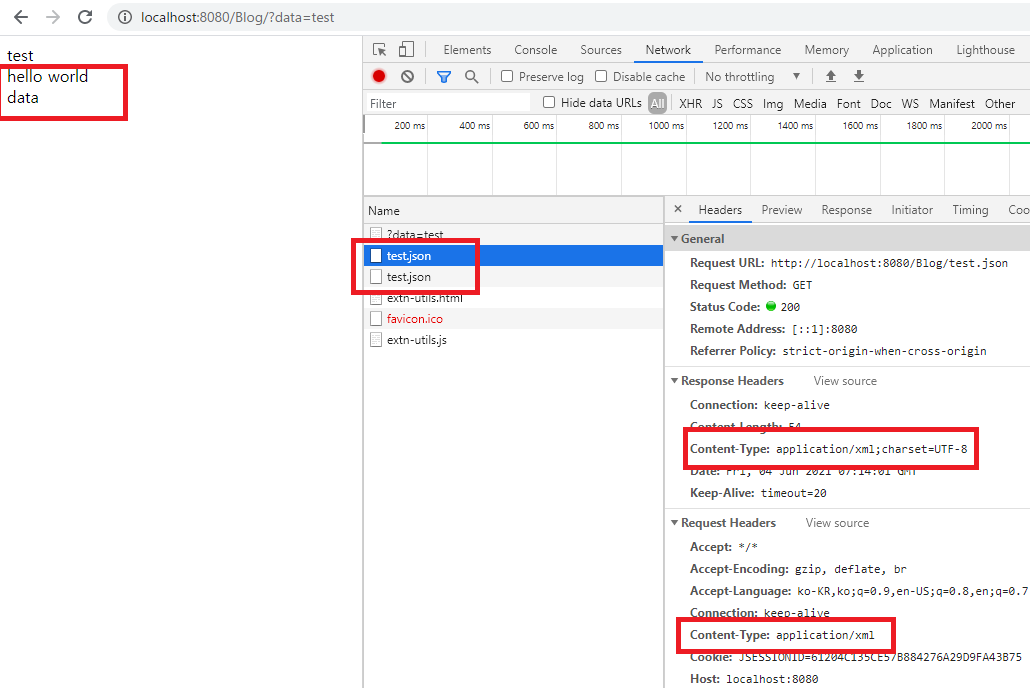Click the import HAR upload arrow
The image size is (1030, 688).
click(x=830, y=77)
